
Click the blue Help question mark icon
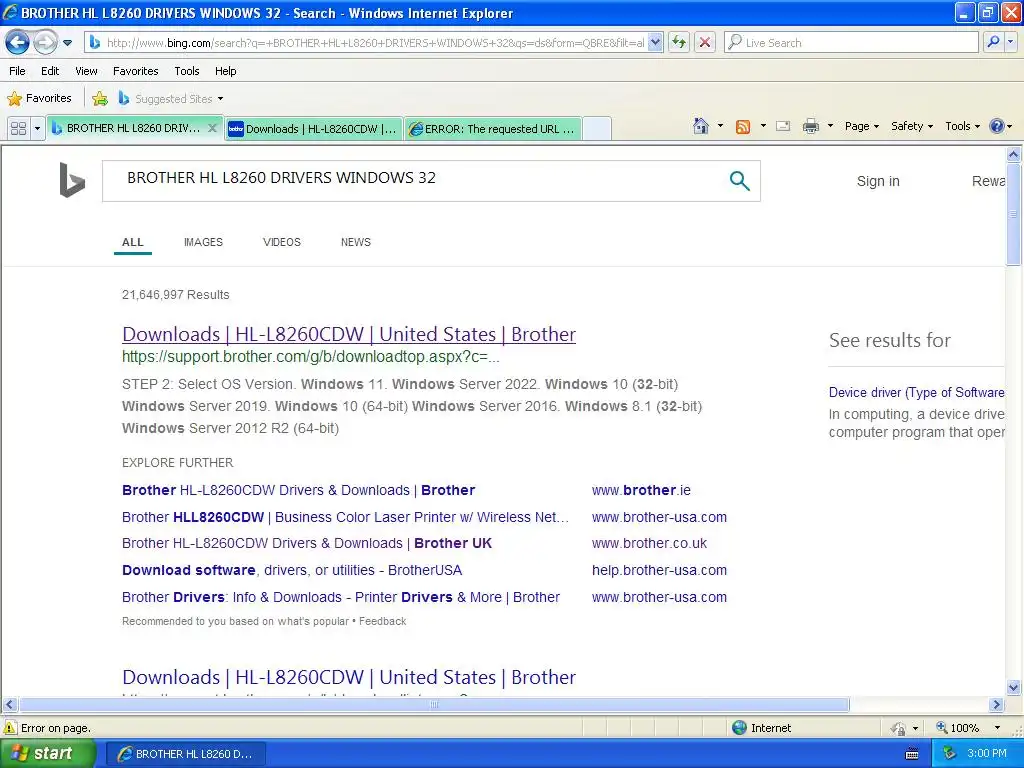coord(997,126)
